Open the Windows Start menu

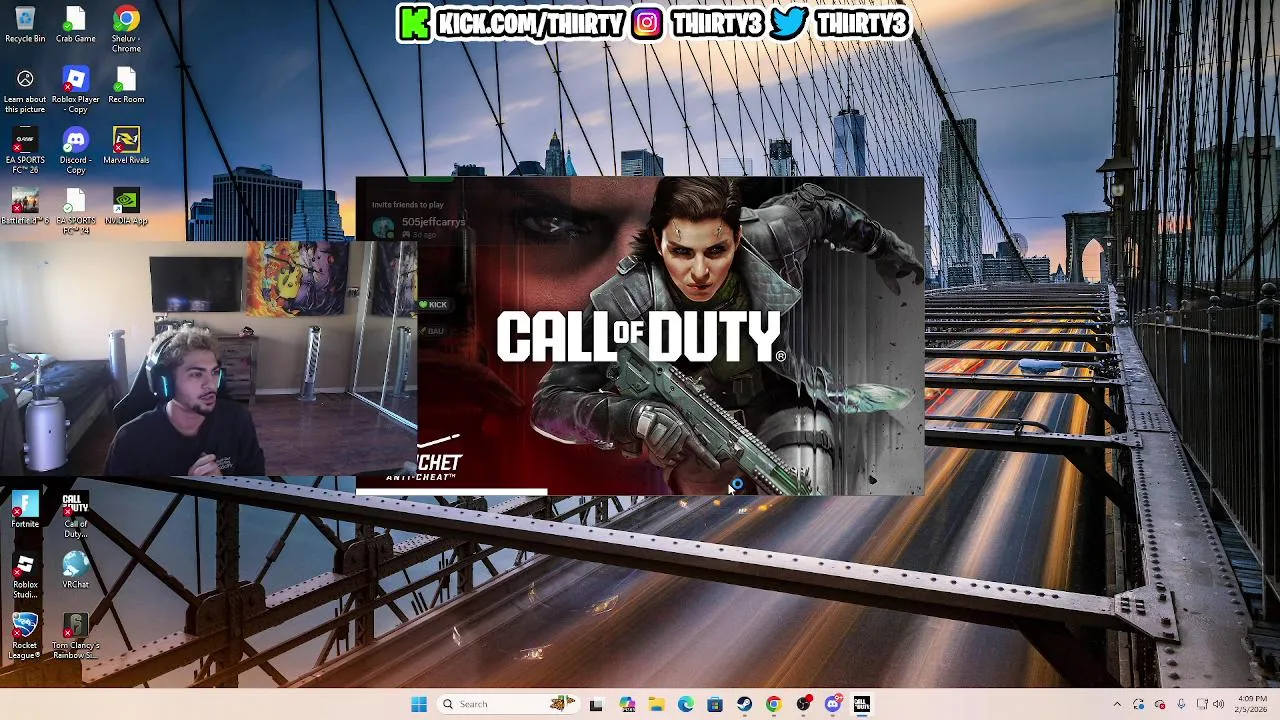(419, 704)
